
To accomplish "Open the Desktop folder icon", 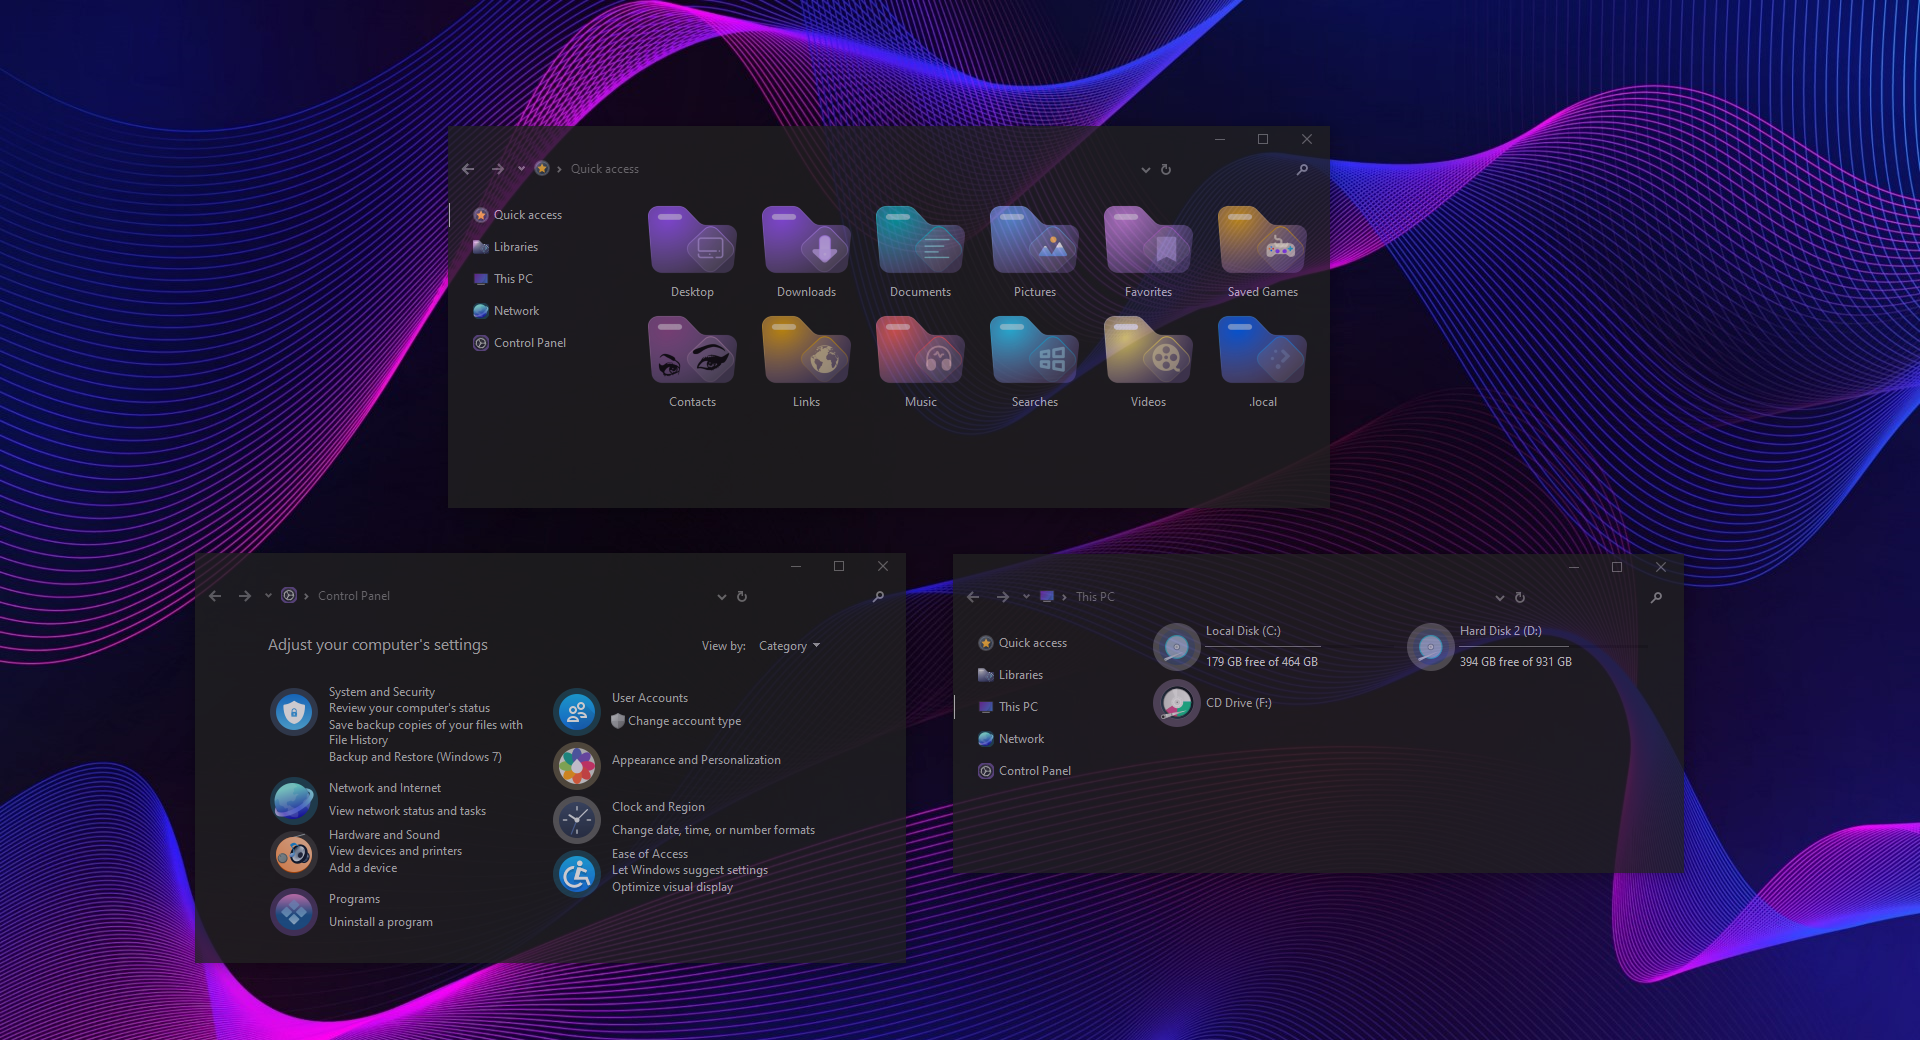I will (692, 241).
